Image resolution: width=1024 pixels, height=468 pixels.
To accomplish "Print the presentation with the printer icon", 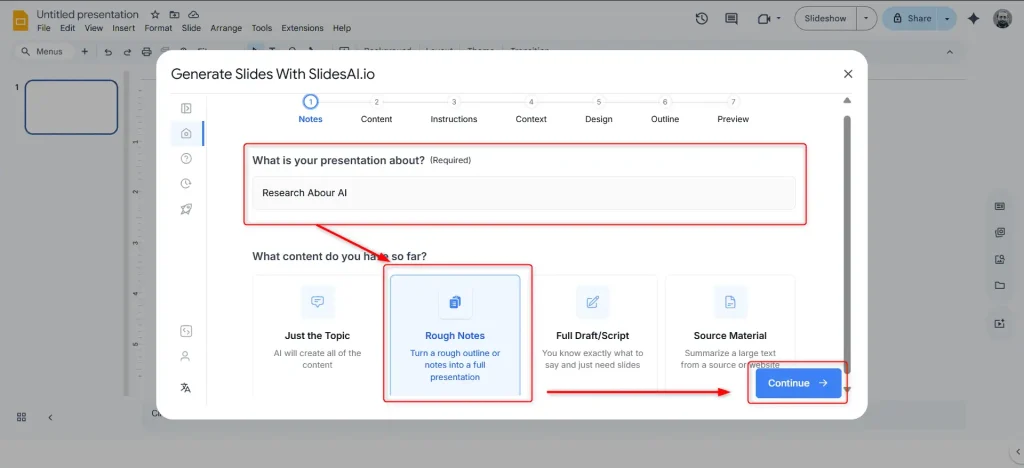I will tap(146, 52).
